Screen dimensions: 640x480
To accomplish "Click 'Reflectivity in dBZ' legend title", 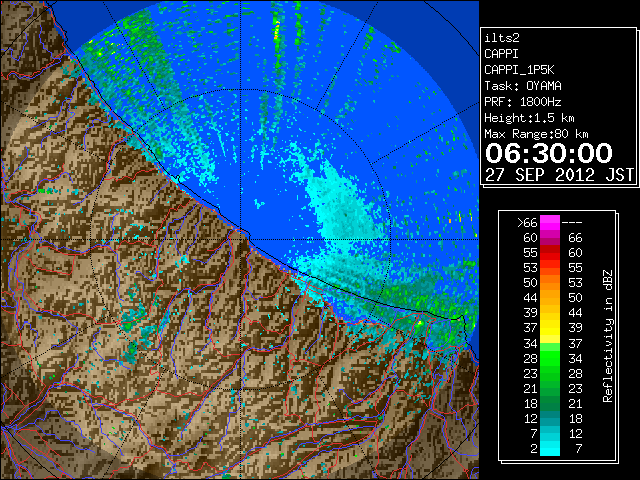I will [608, 336].
